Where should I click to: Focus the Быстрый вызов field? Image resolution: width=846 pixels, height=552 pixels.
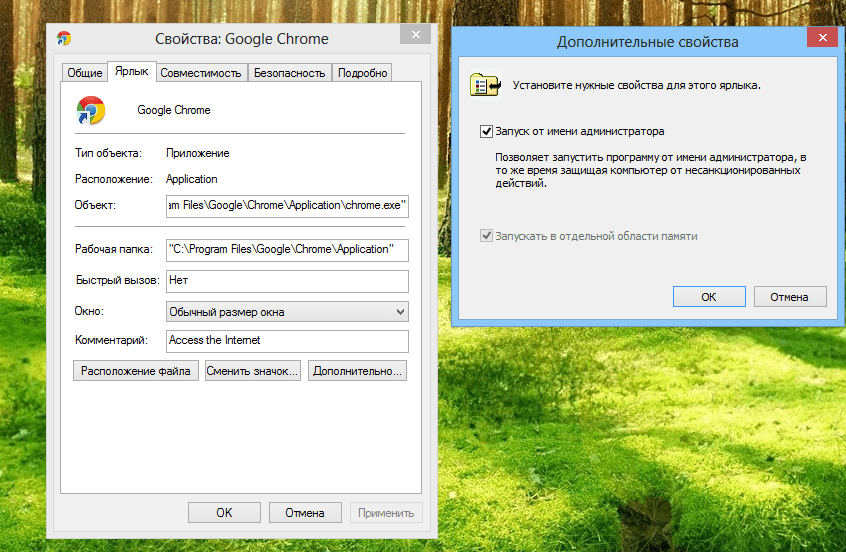[286, 281]
